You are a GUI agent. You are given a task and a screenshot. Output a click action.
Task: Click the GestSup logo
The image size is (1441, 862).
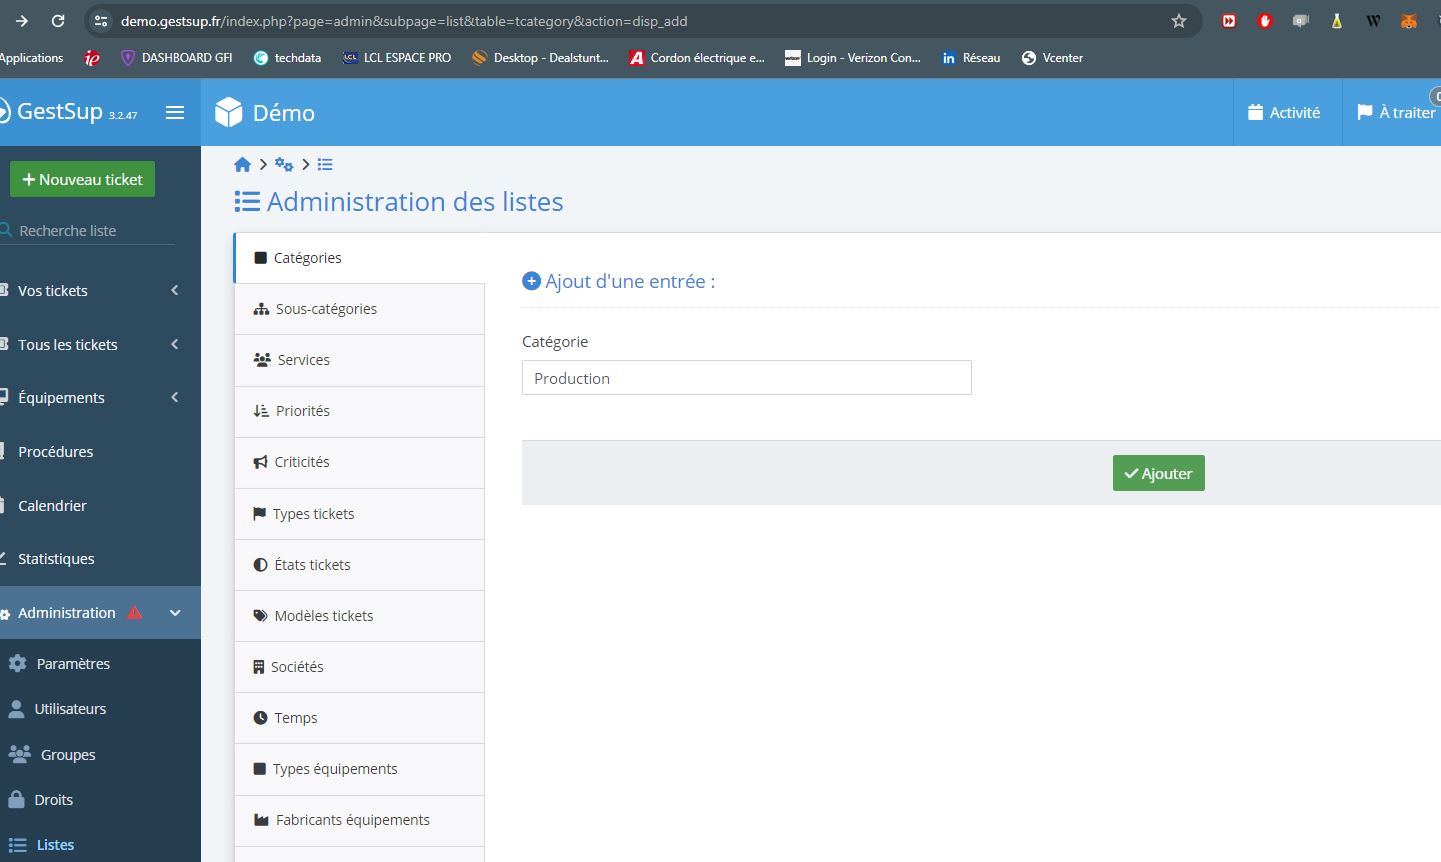click(x=70, y=111)
